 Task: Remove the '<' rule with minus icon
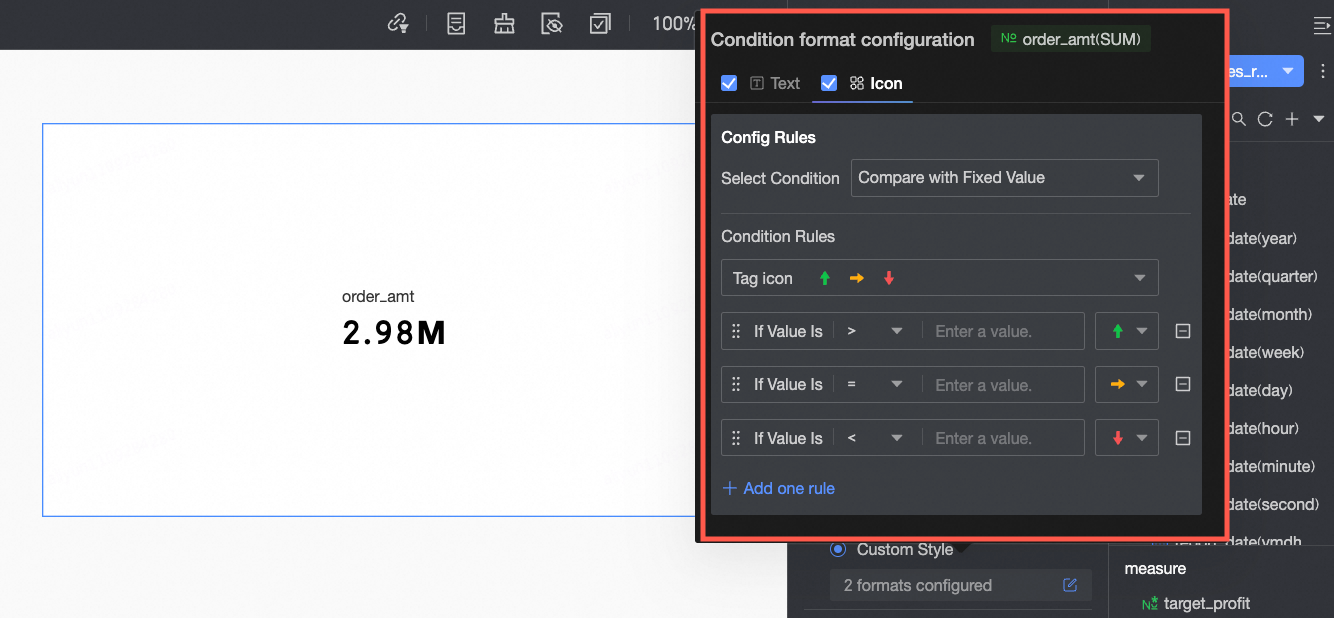(1183, 438)
